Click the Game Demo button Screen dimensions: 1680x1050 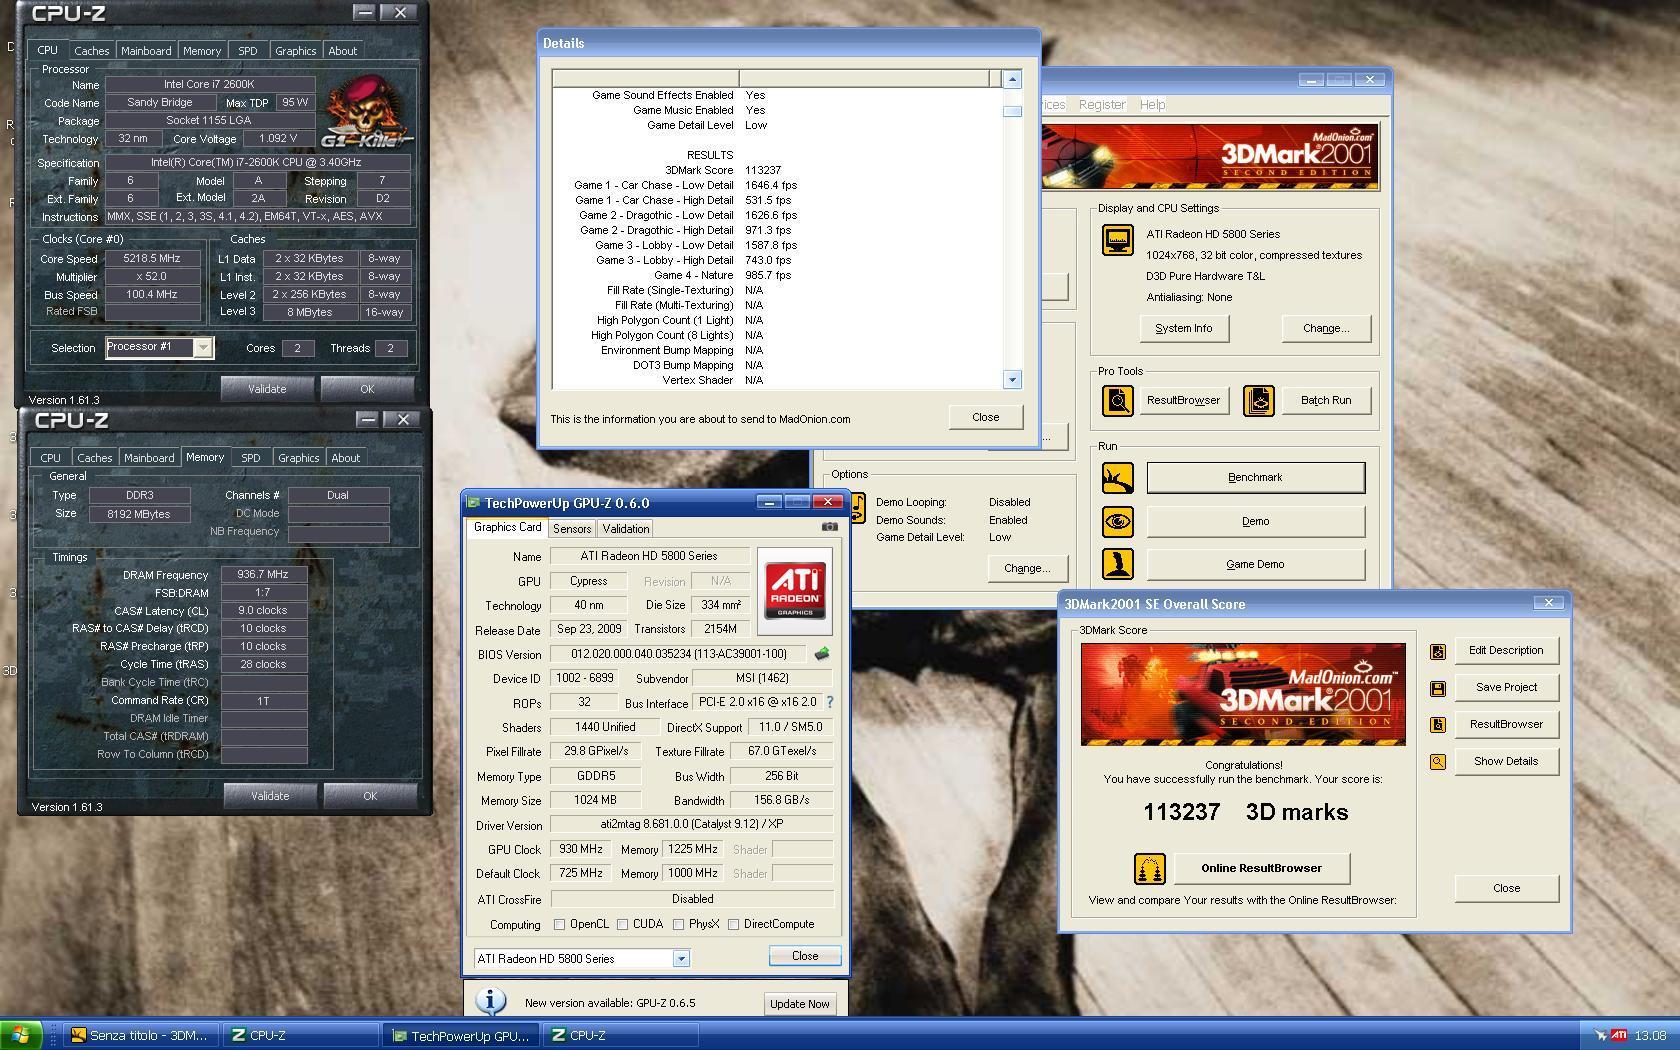1255,564
